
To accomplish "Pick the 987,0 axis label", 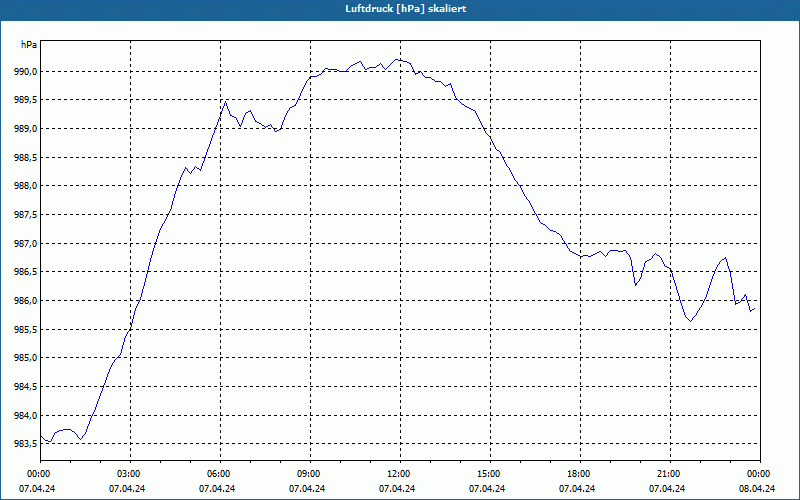I will tap(26, 243).
